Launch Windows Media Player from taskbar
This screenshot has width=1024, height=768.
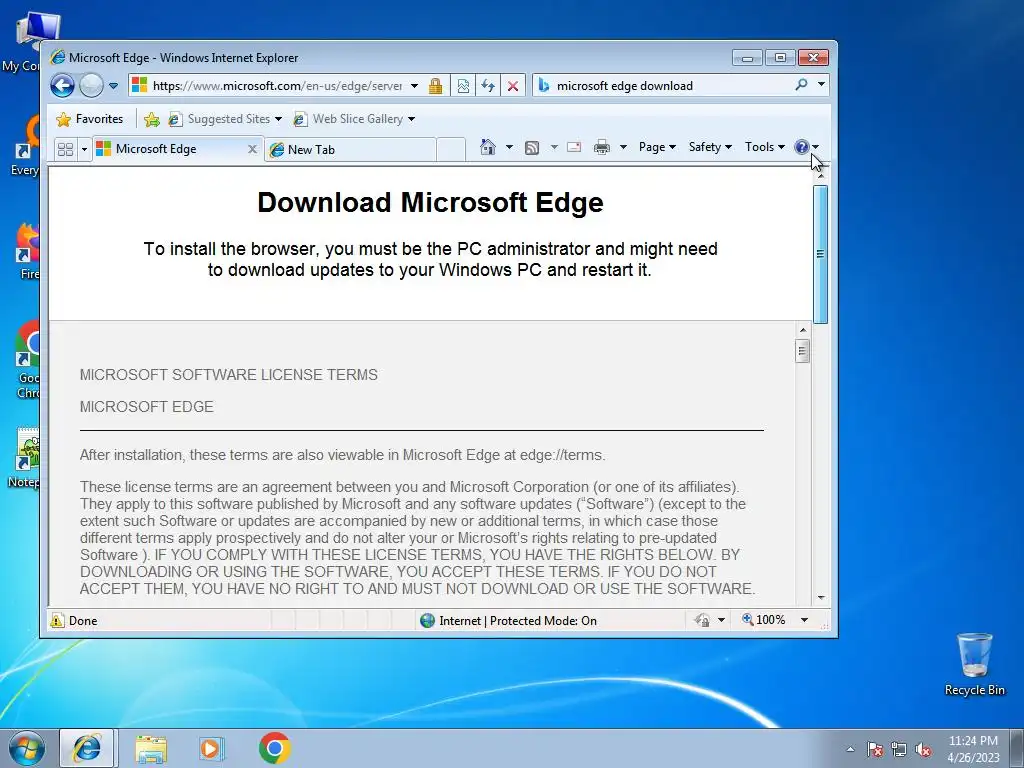pyautogui.click(x=212, y=748)
